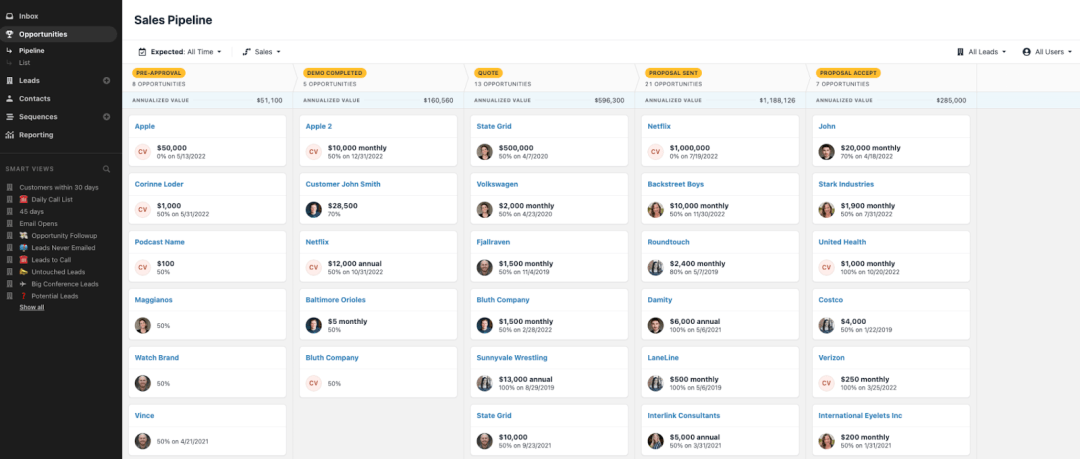Click plus icon next to Sequences
The image size is (1080, 459).
[x=107, y=117]
